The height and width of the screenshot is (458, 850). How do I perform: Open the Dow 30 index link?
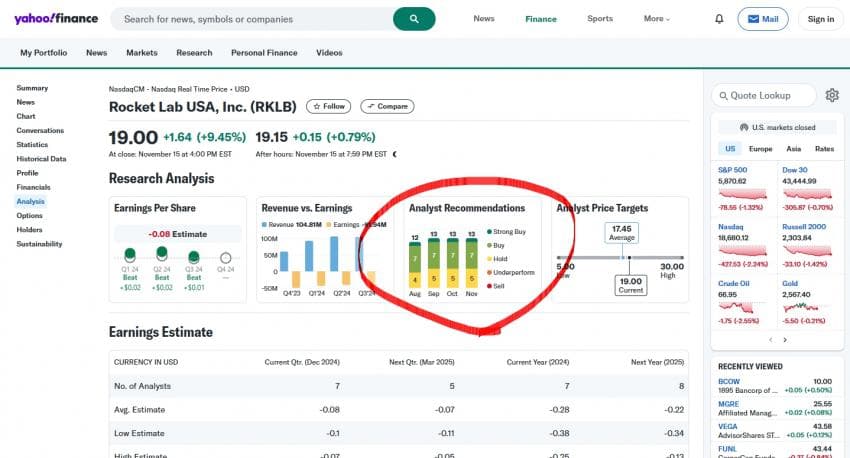[795, 170]
